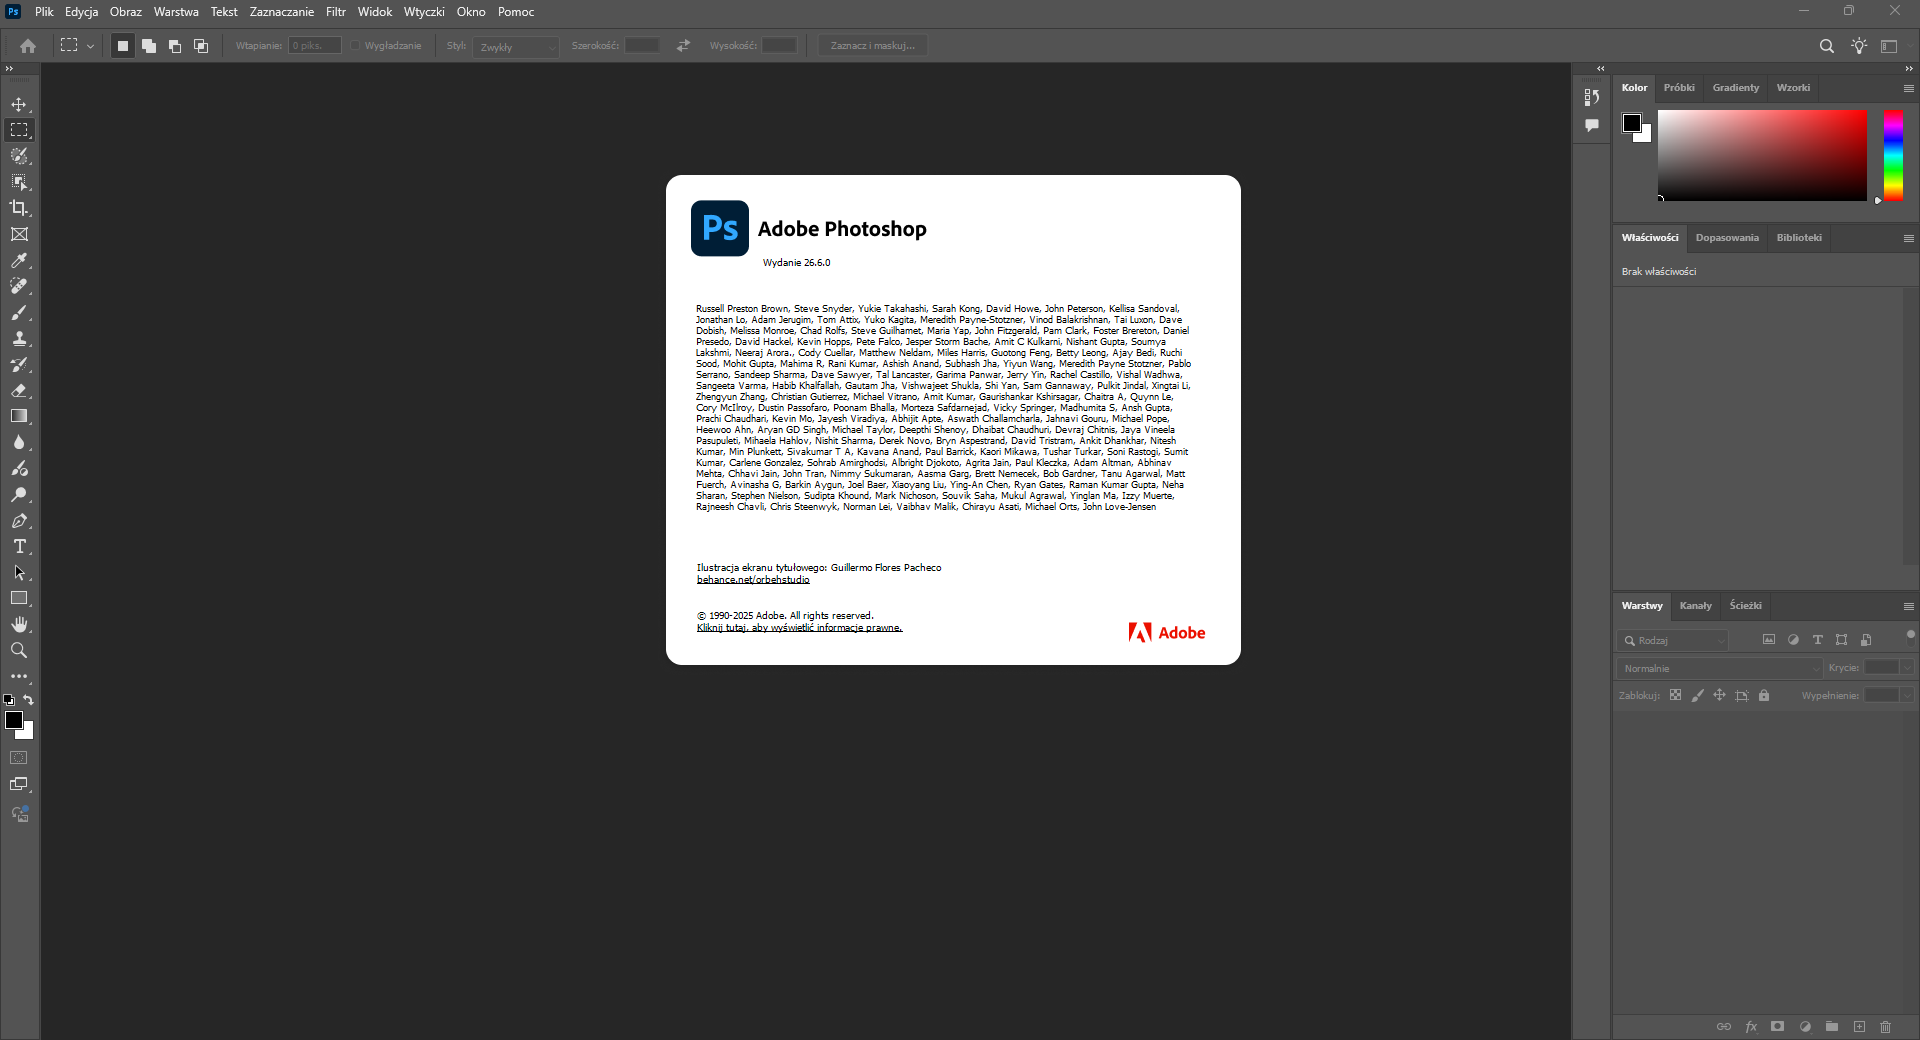Open the Warstwa menu

[x=176, y=12]
